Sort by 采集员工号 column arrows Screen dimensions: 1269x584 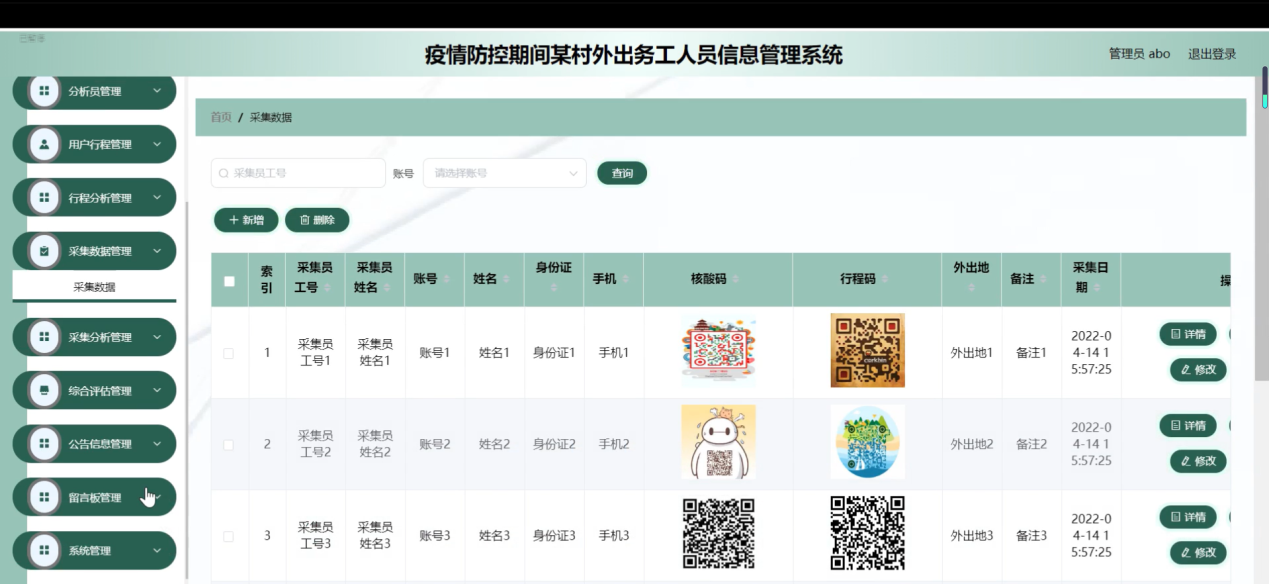click(327, 288)
